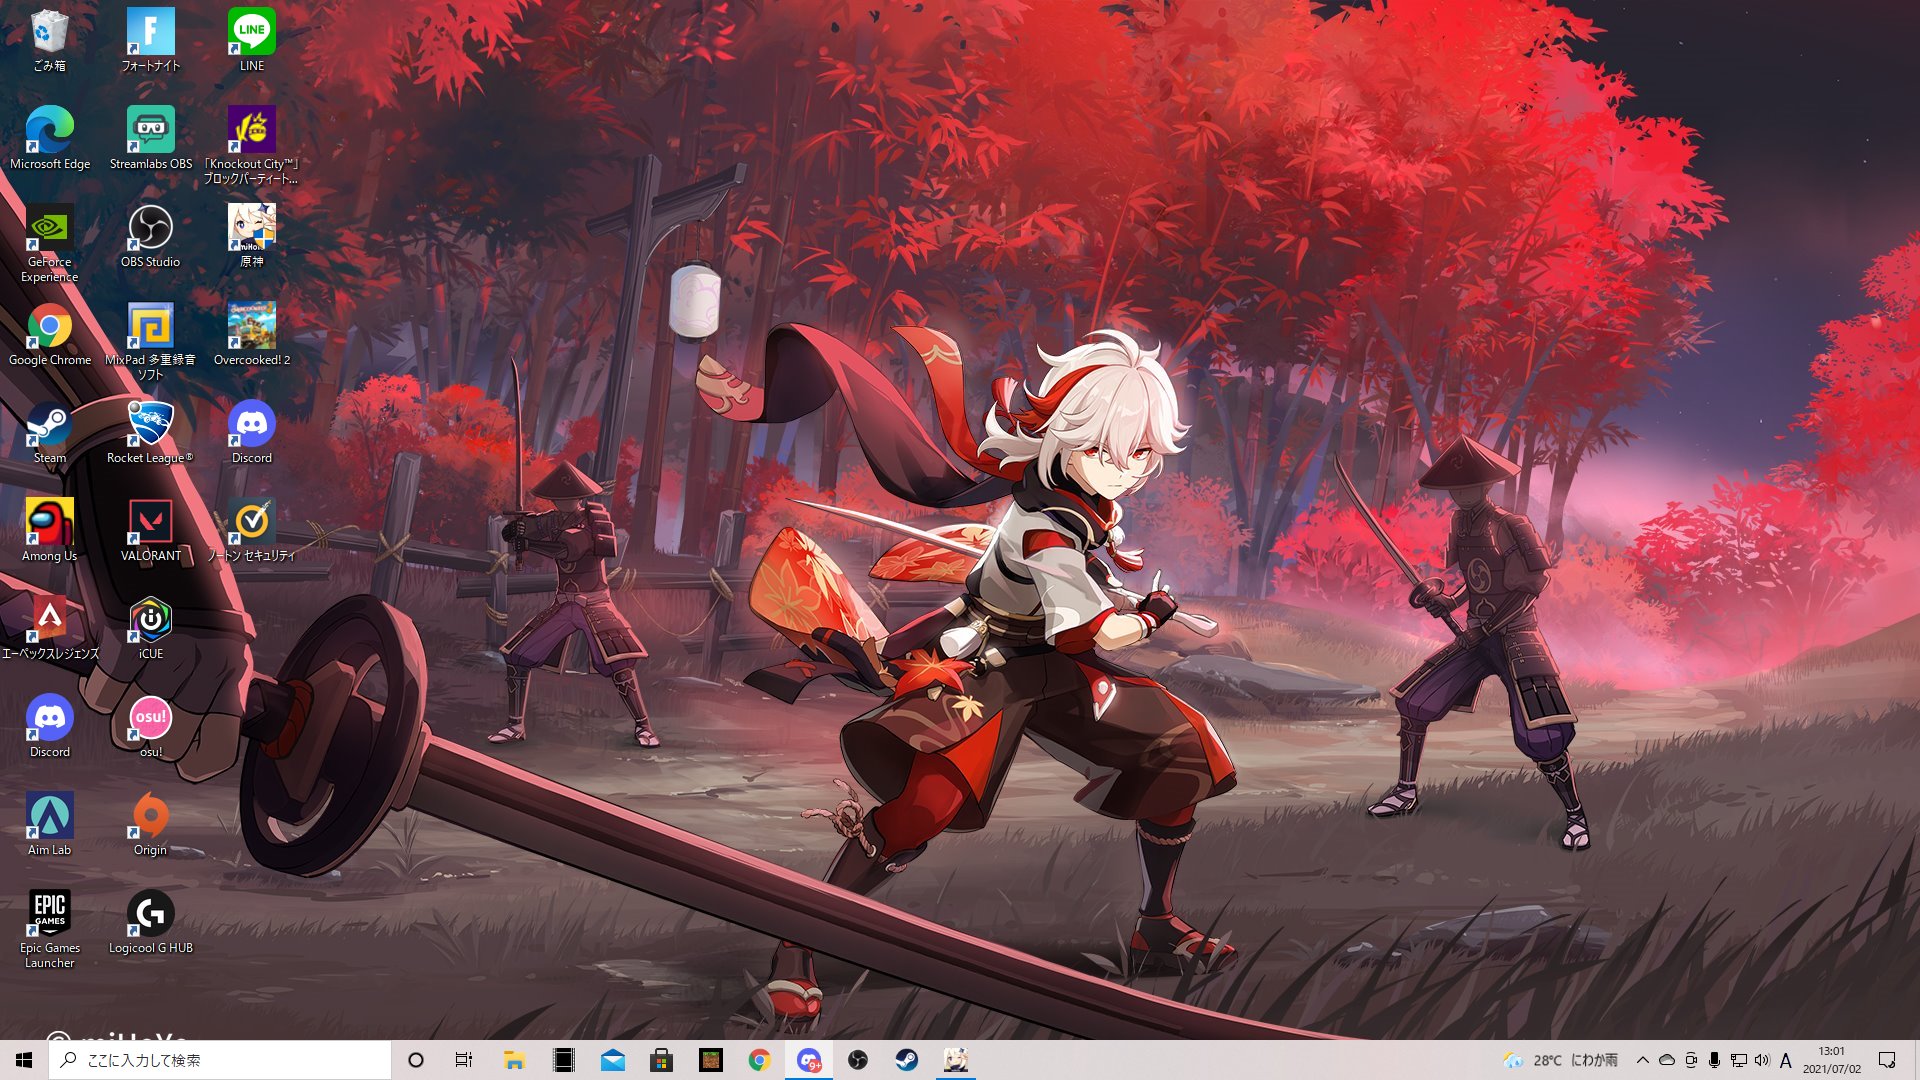The image size is (1920, 1080).
Task: Select the Microsoft Edge desktop shortcut
Action: pyautogui.click(x=49, y=138)
